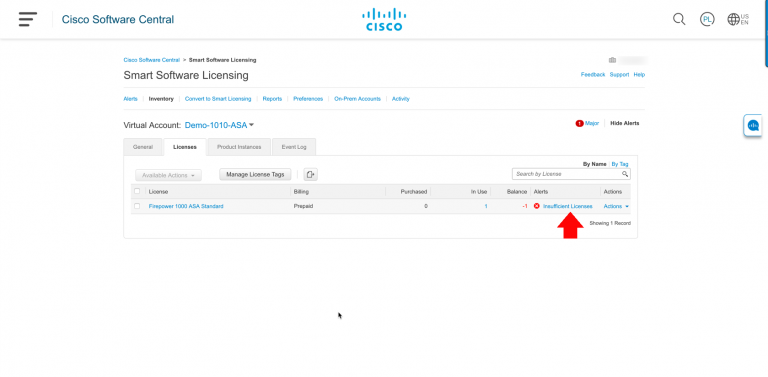Expand the Demo-1010-ASA virtual account dropdown
The width and height of the screenshot is (768, 377).
[219, 125]
